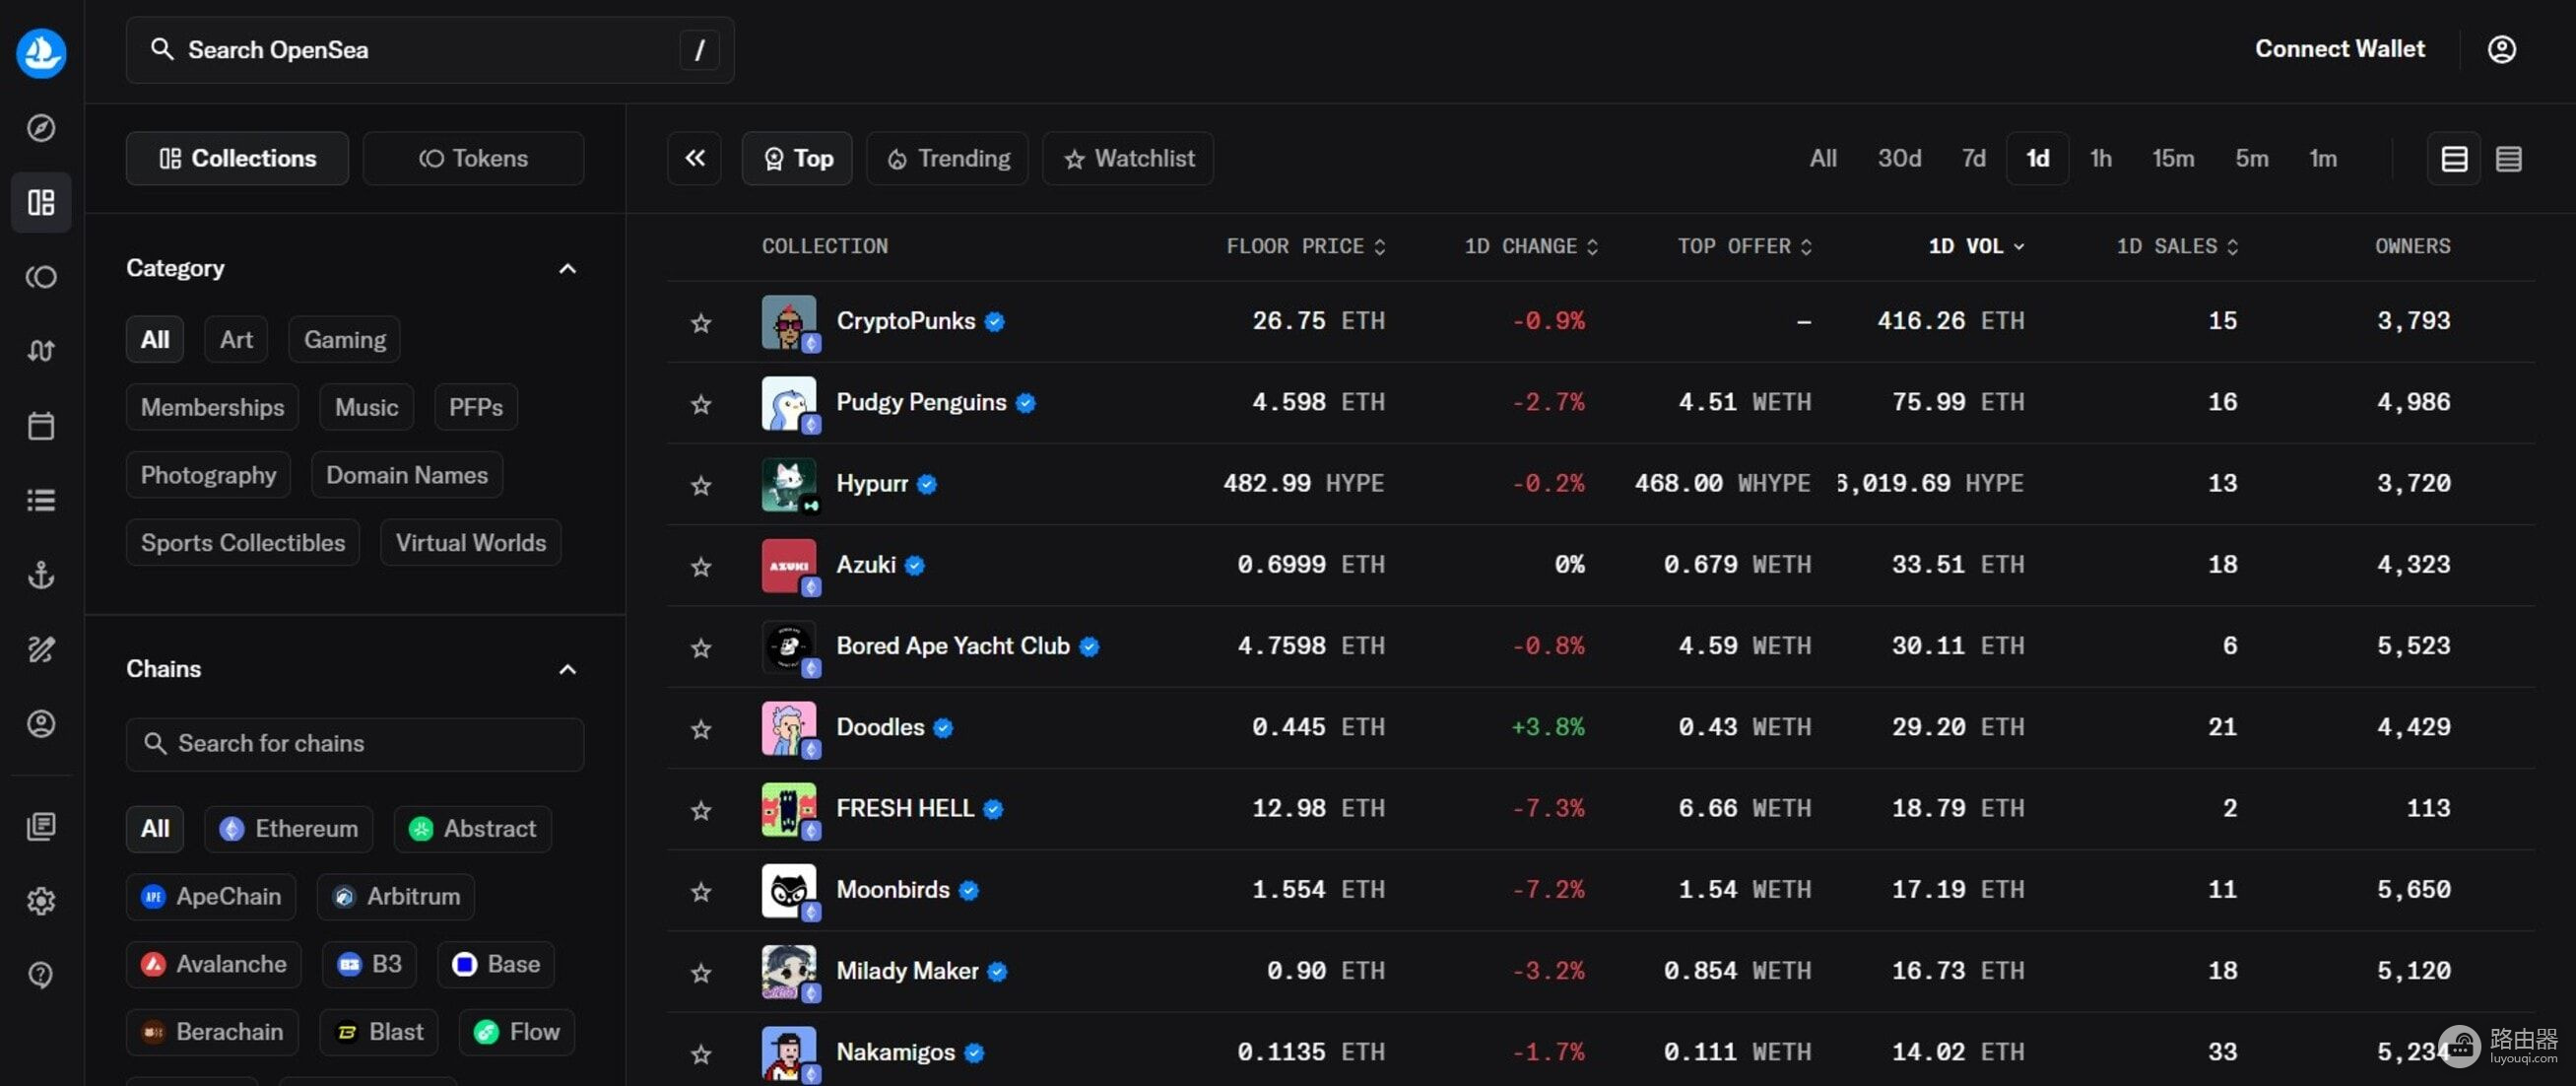Open the Bored Ape Yacht Club collection

pos(952,646)
